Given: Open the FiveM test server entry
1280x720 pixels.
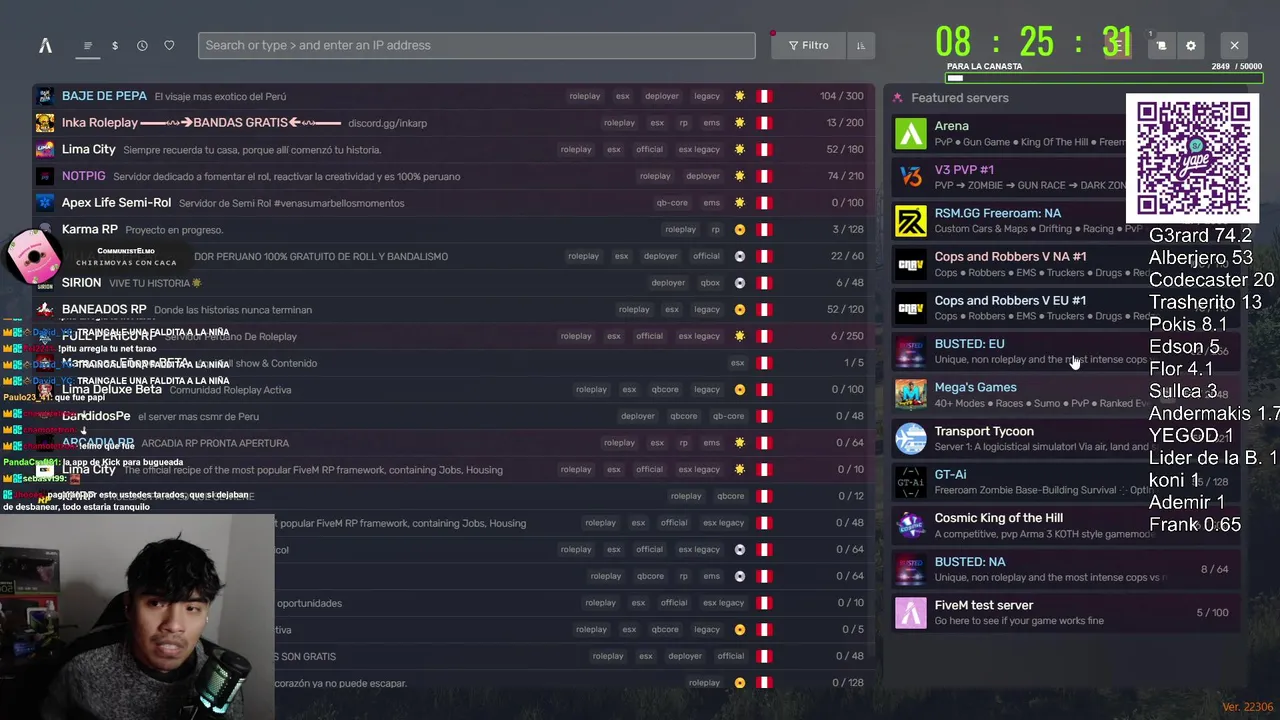Looking at the screenshot, I should click(1066, 612).
